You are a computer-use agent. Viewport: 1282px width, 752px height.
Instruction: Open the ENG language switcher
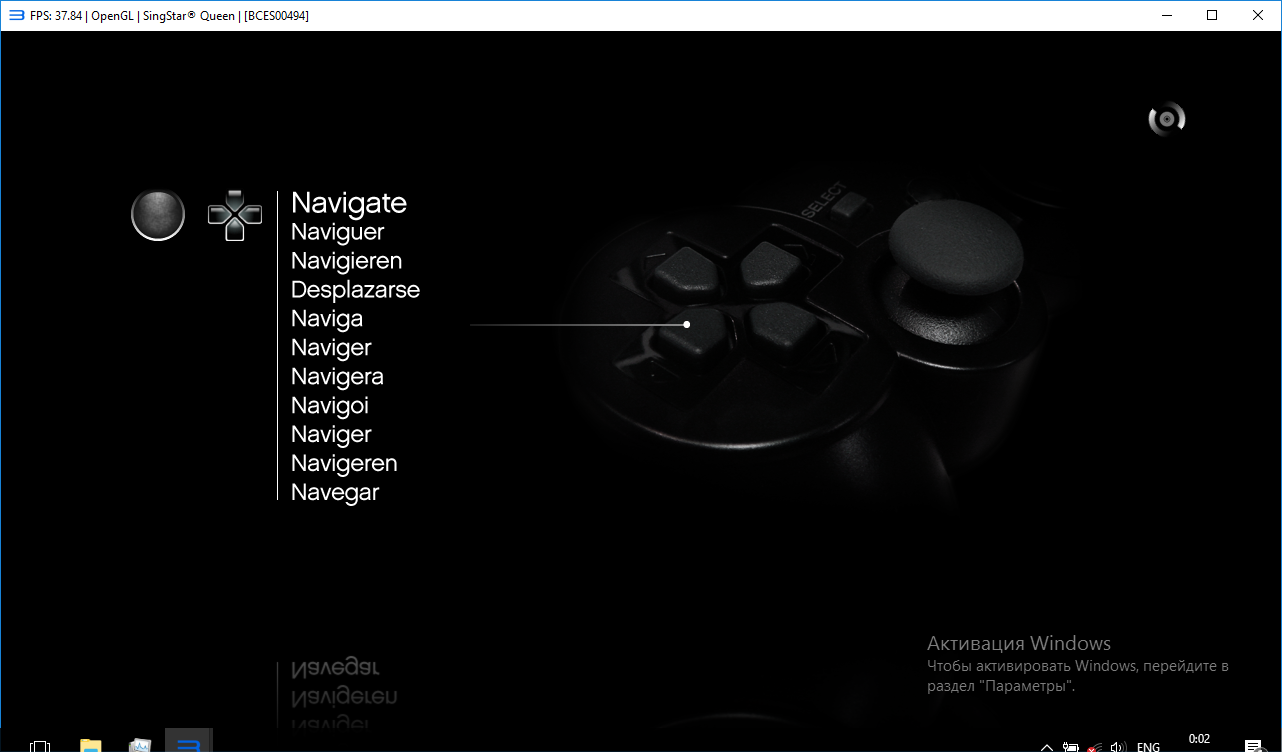1148,746
